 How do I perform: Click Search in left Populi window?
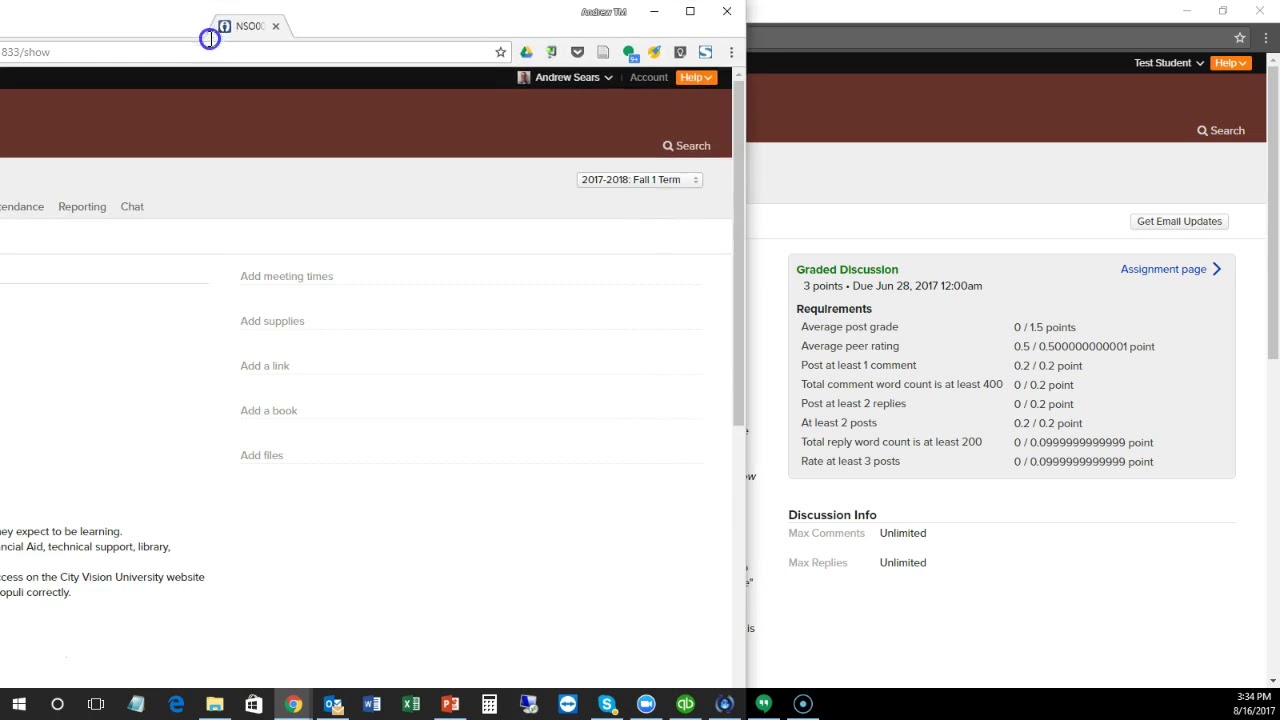tap(686, 146)
